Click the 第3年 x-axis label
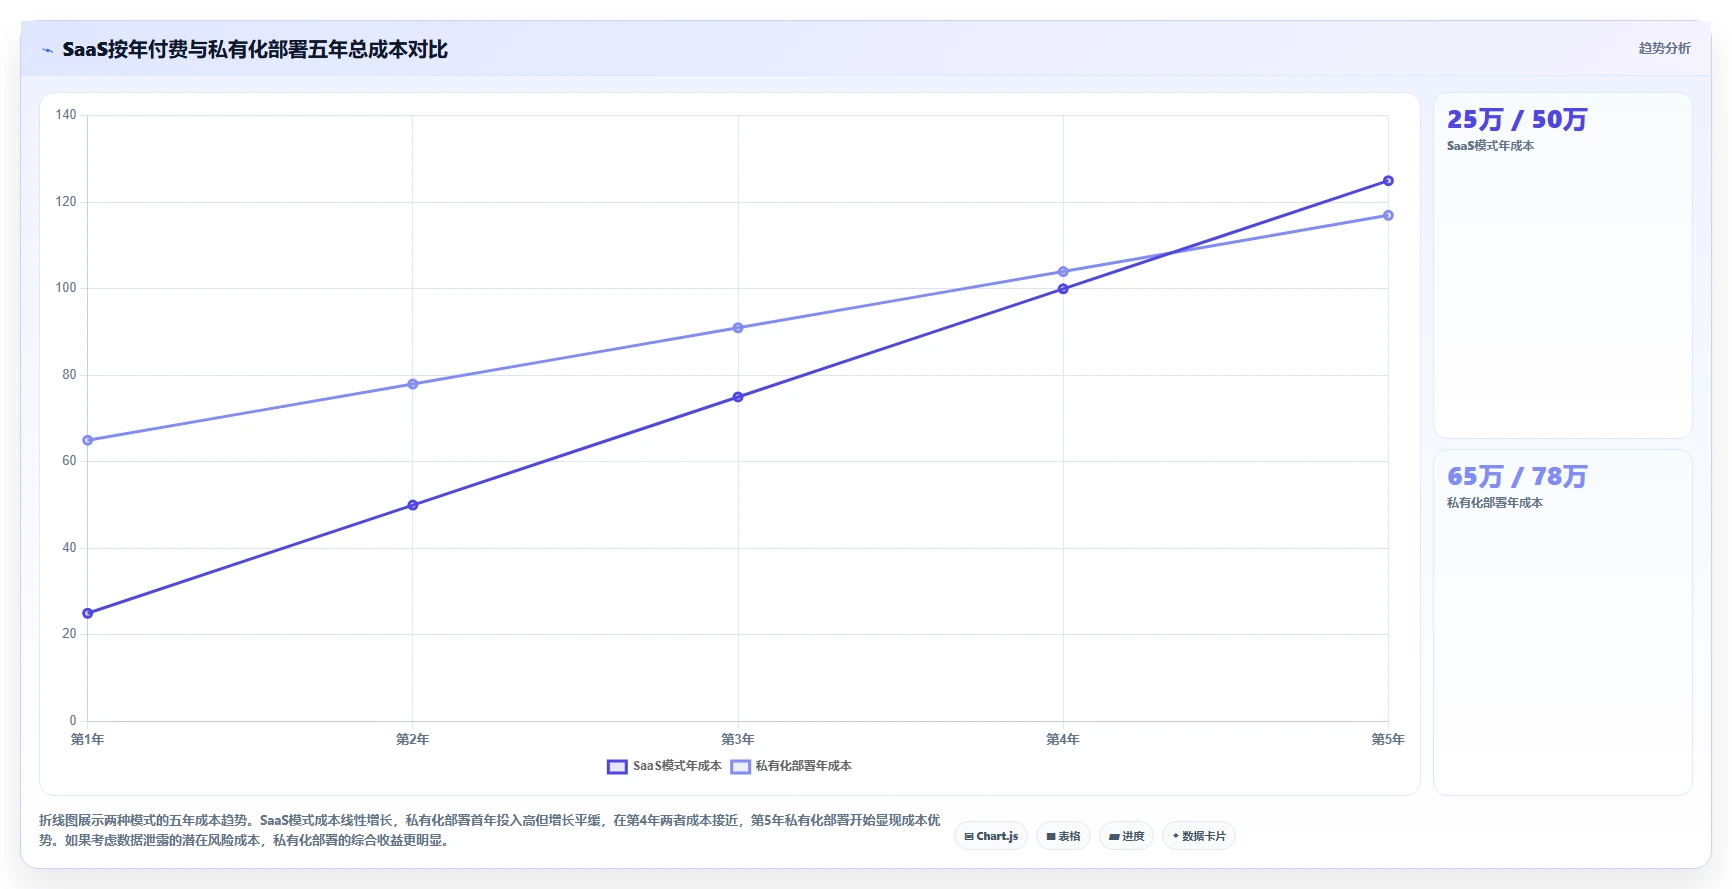The image size is (1732, 889). [738, 740]
